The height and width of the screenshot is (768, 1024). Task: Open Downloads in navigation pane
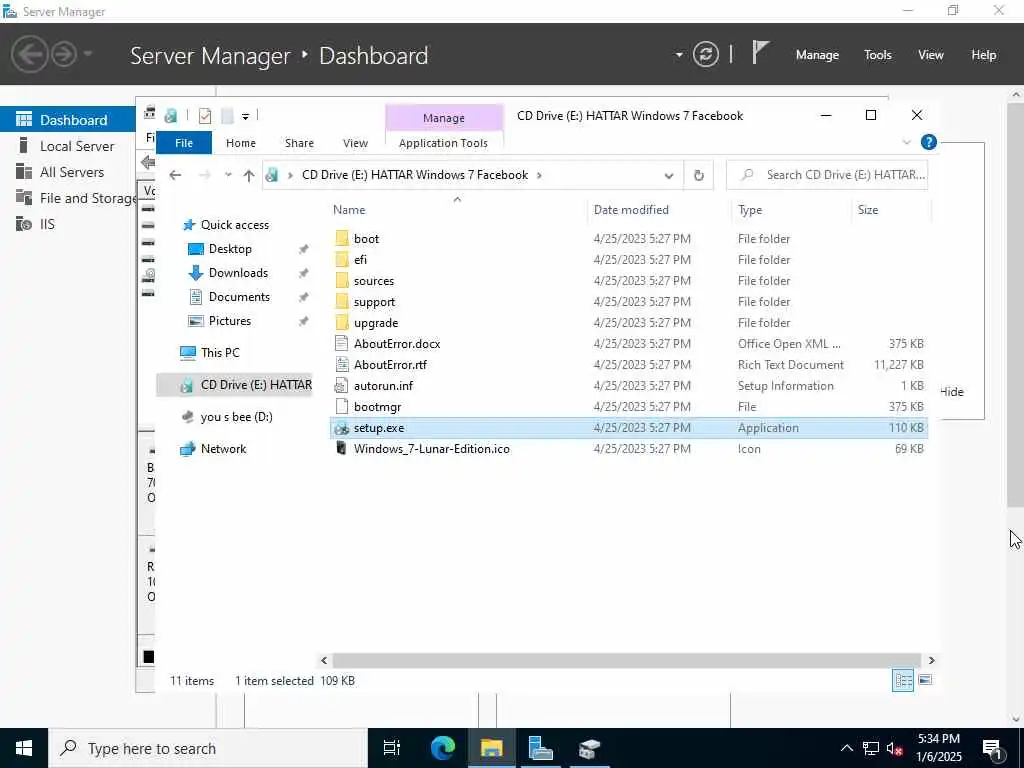pos(238,273)
